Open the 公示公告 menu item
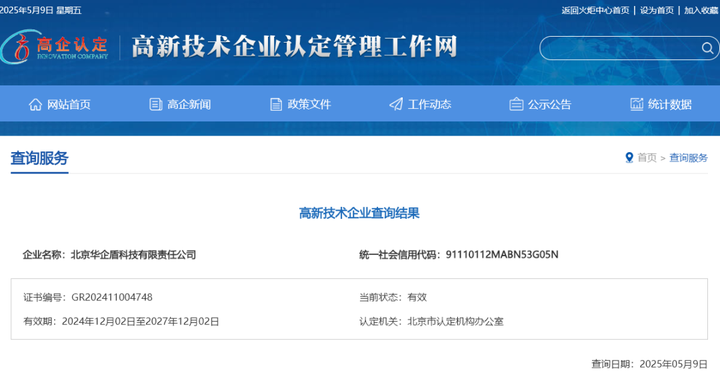The image size is (720, 383). pyautogui.click(x=540, y=105)
